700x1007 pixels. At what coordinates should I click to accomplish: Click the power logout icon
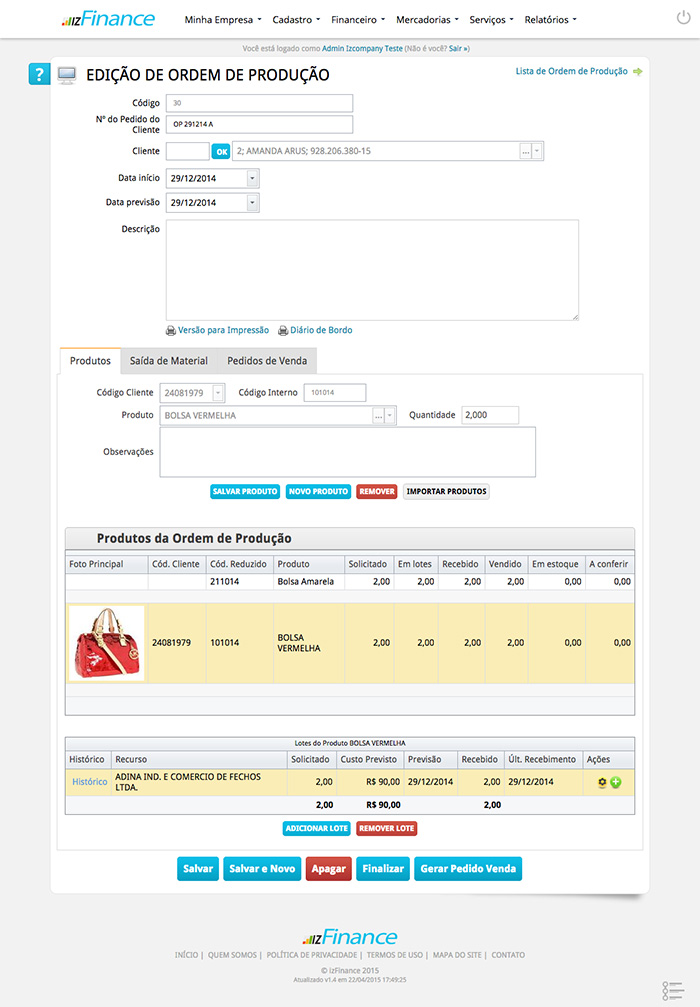tap(683, 18)
